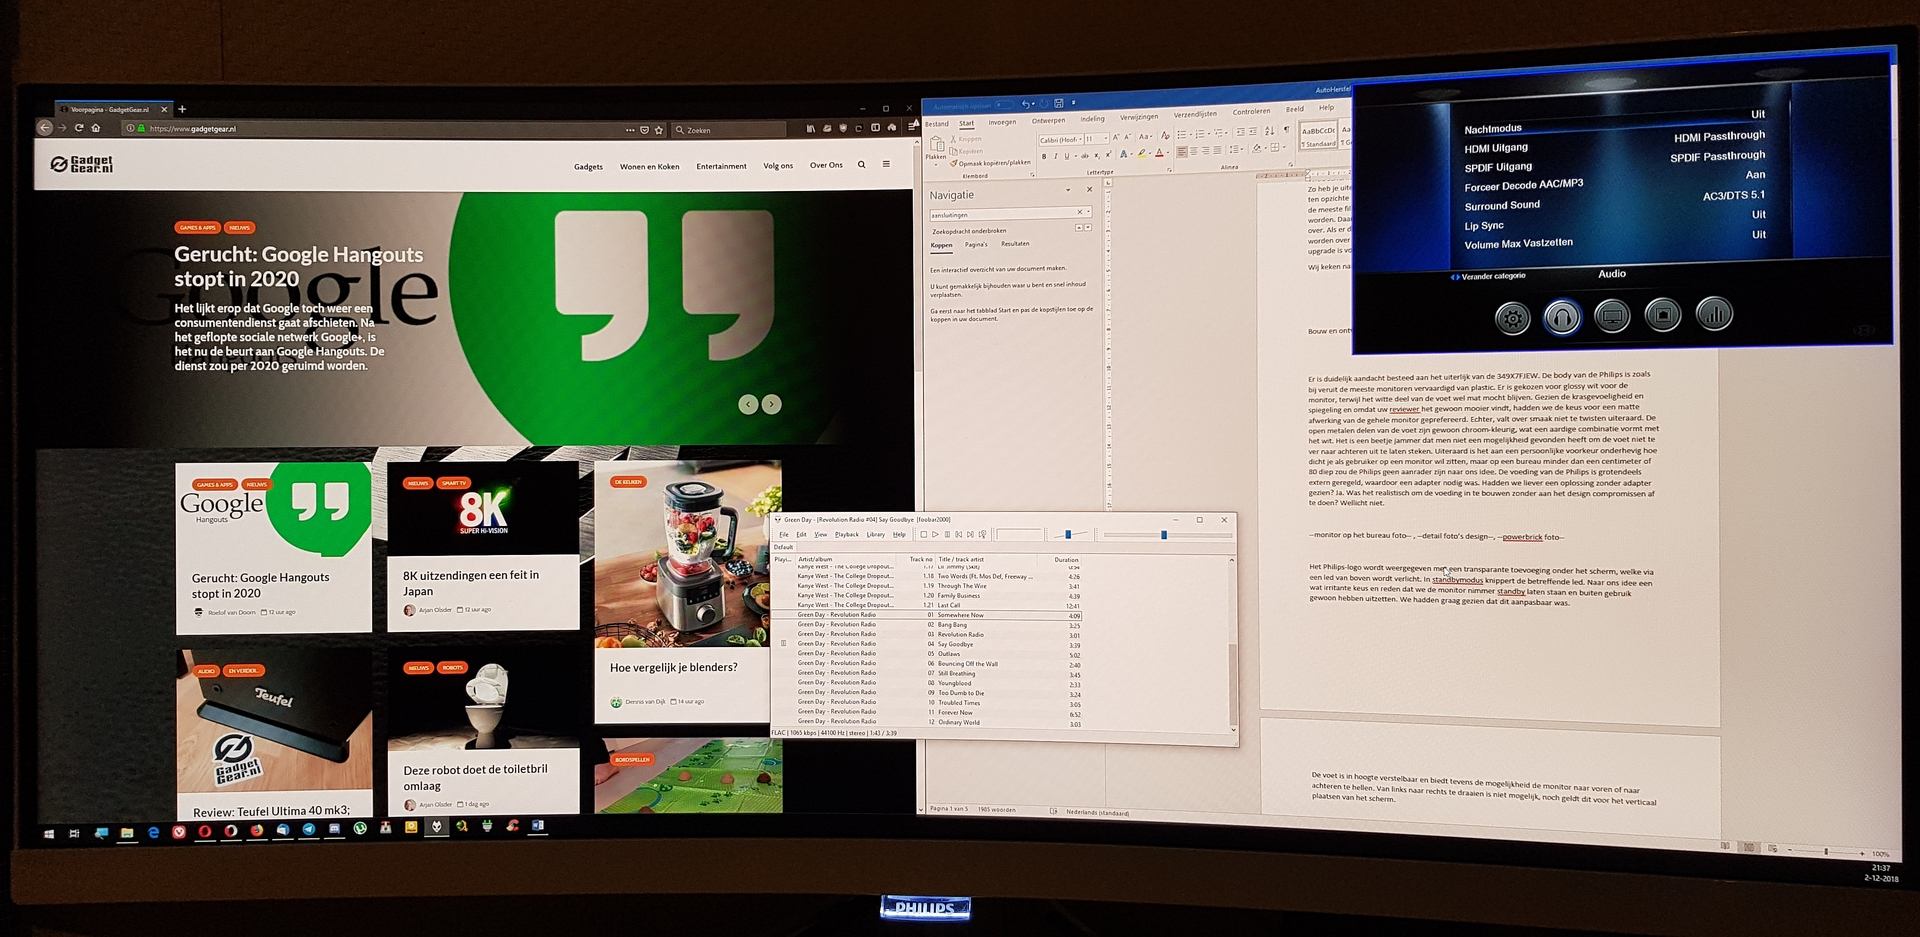The width and height of the screenshot is (1920, 937).
Task: Open Playback menu in foobar2000
Action: (x=847, y=534)
